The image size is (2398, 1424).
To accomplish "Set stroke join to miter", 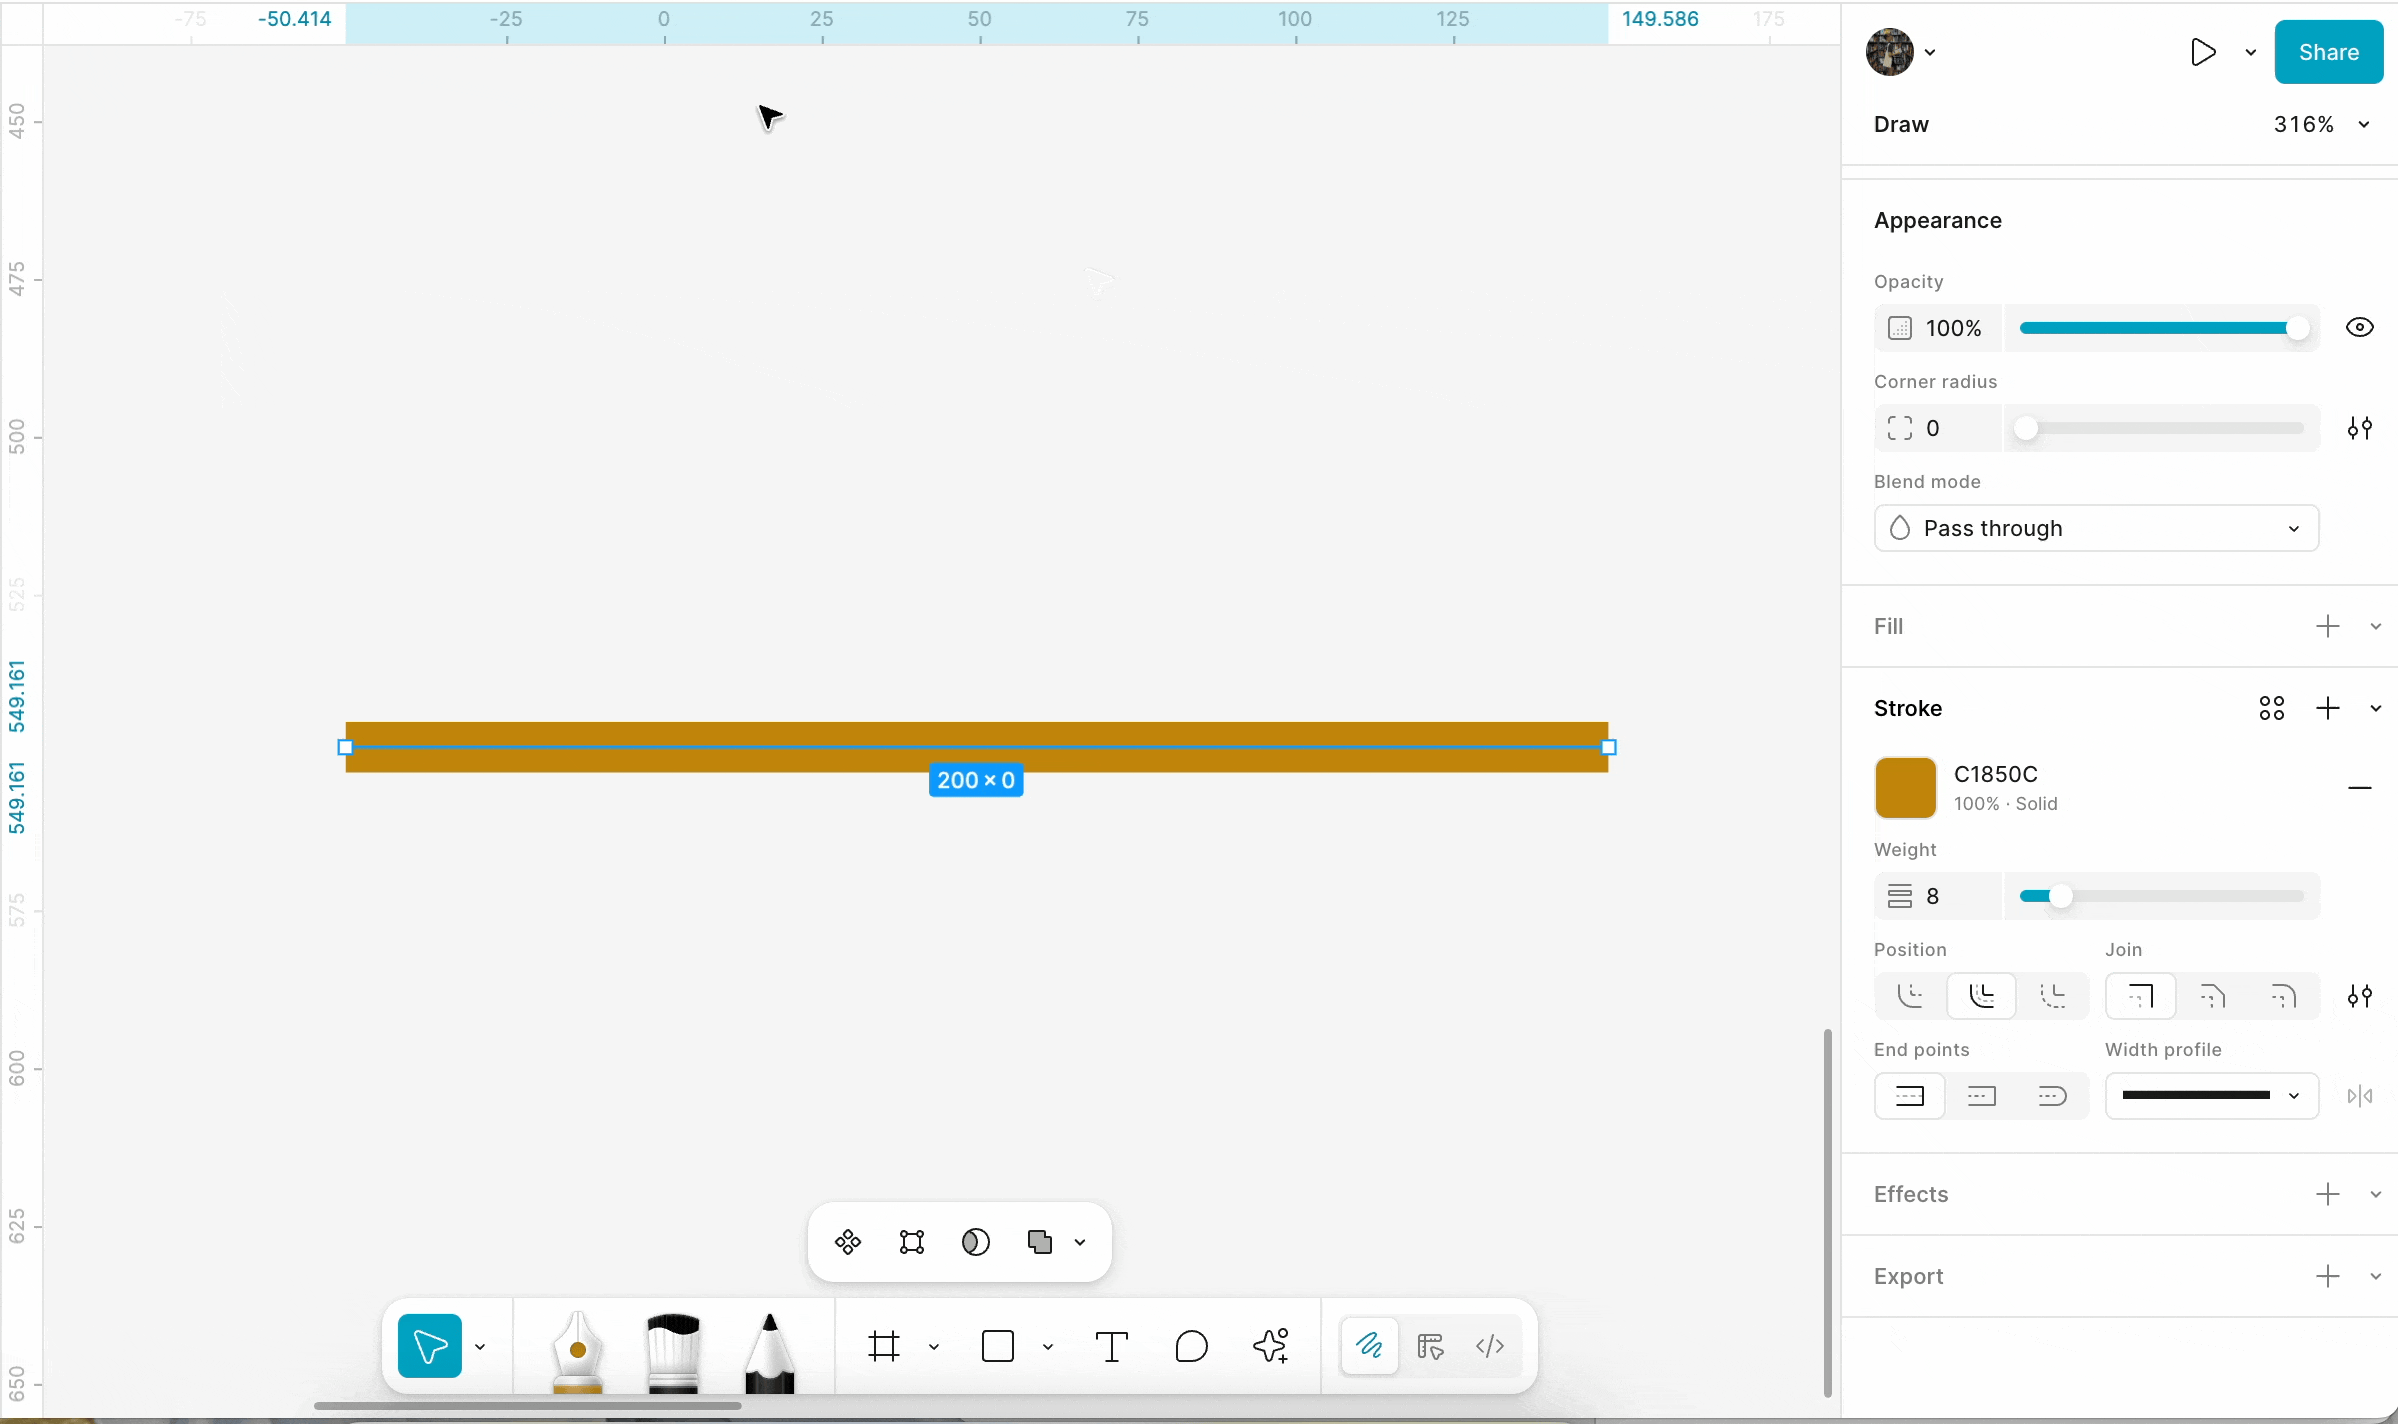I will click(x=2140, y=996).
